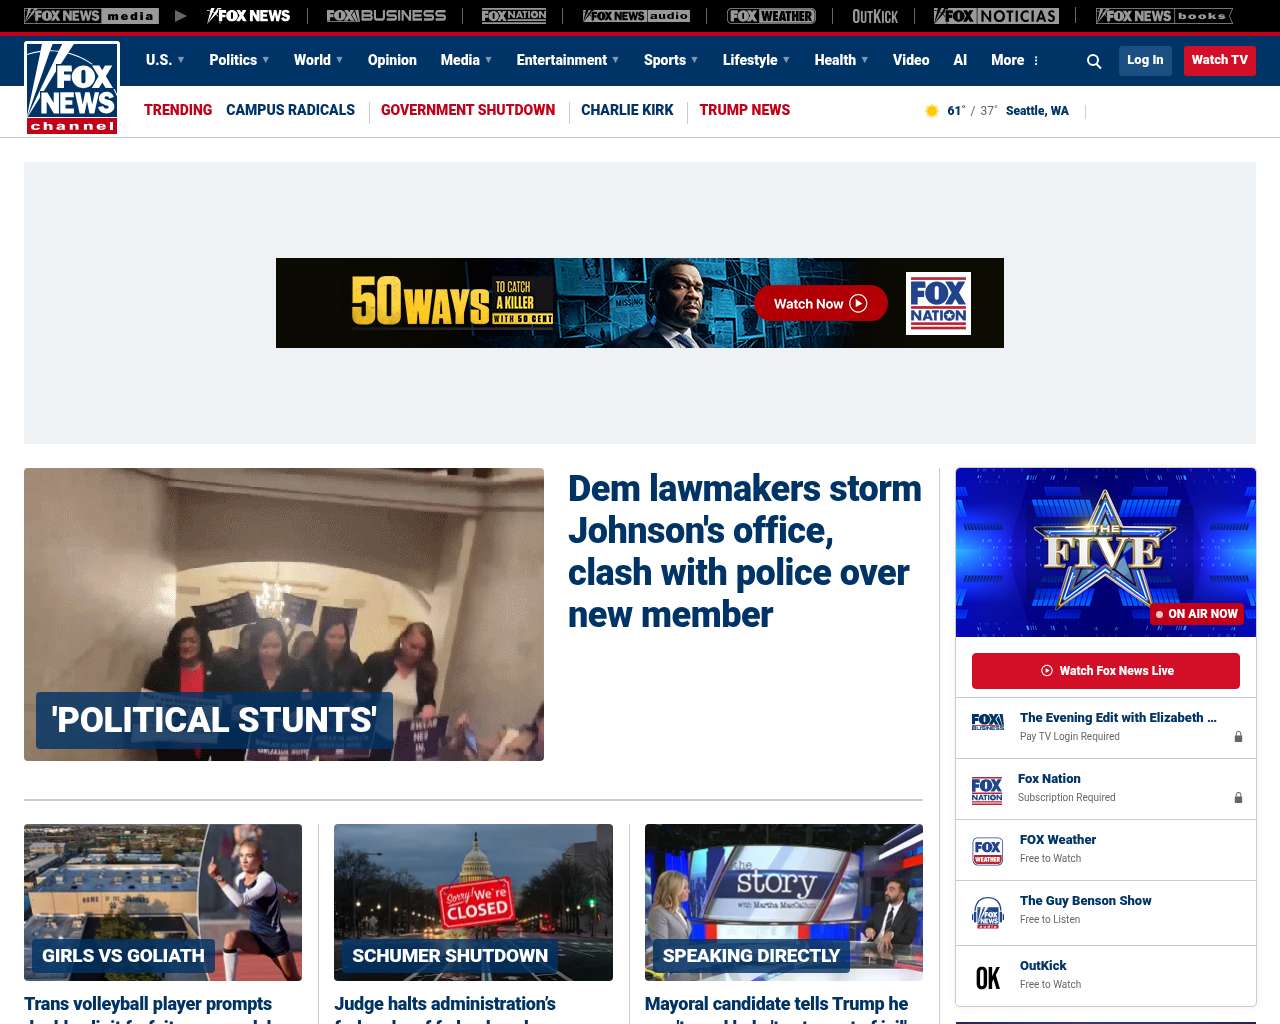Open the More menu

[1015, 60]
